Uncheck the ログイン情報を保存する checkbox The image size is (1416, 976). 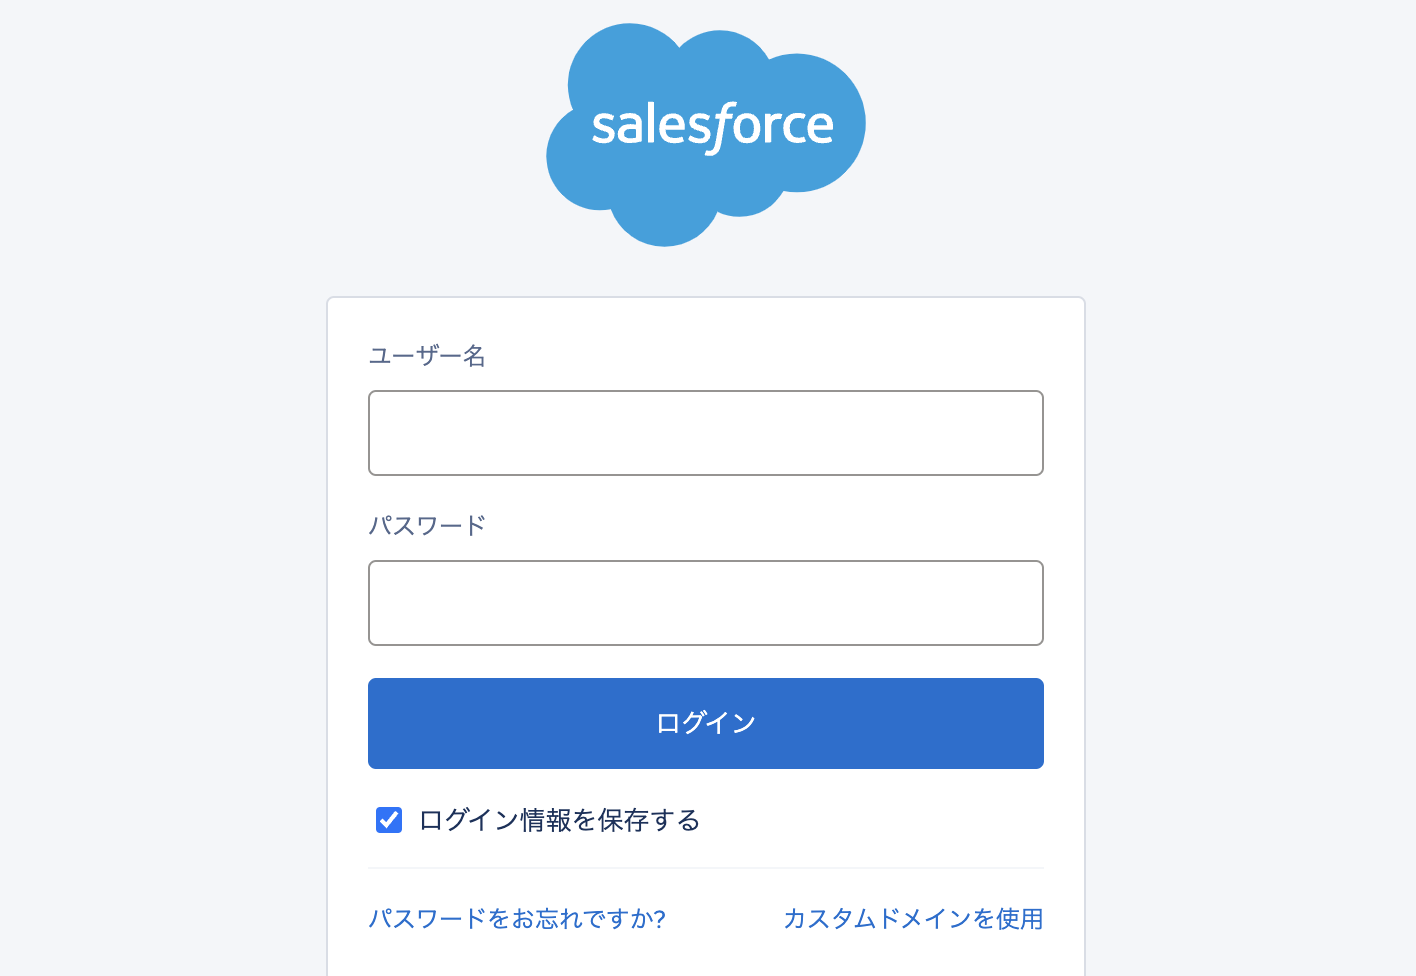pos(389,820)
